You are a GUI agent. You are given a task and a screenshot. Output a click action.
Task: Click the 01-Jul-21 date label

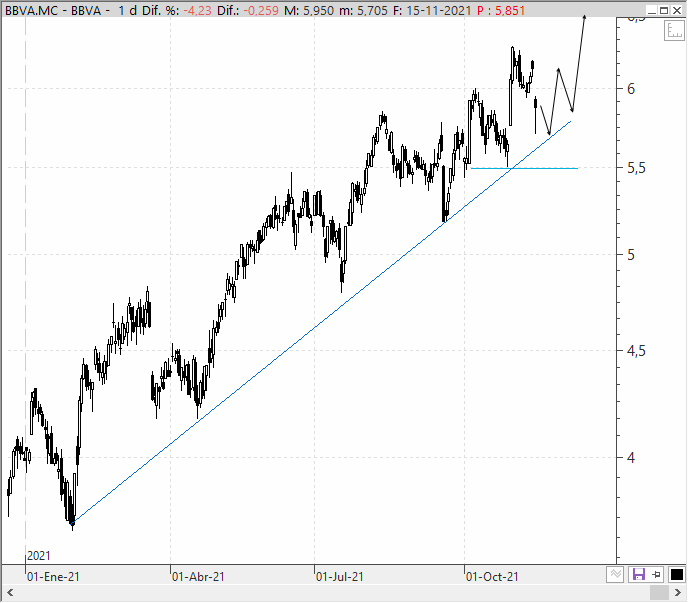tap(340, 576)
